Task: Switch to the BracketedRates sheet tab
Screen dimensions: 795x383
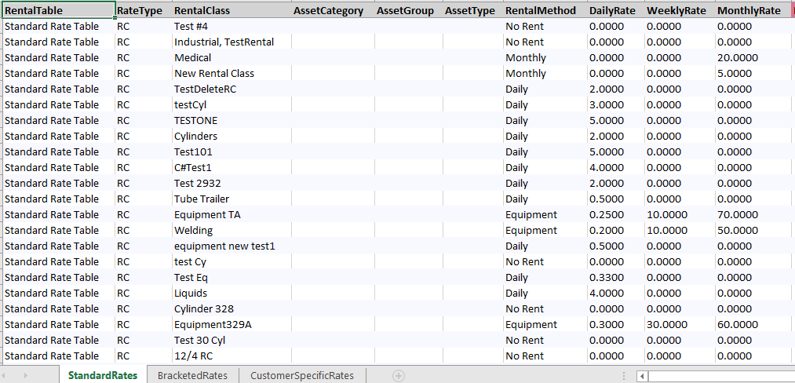Action: click(x=192, y=376)
